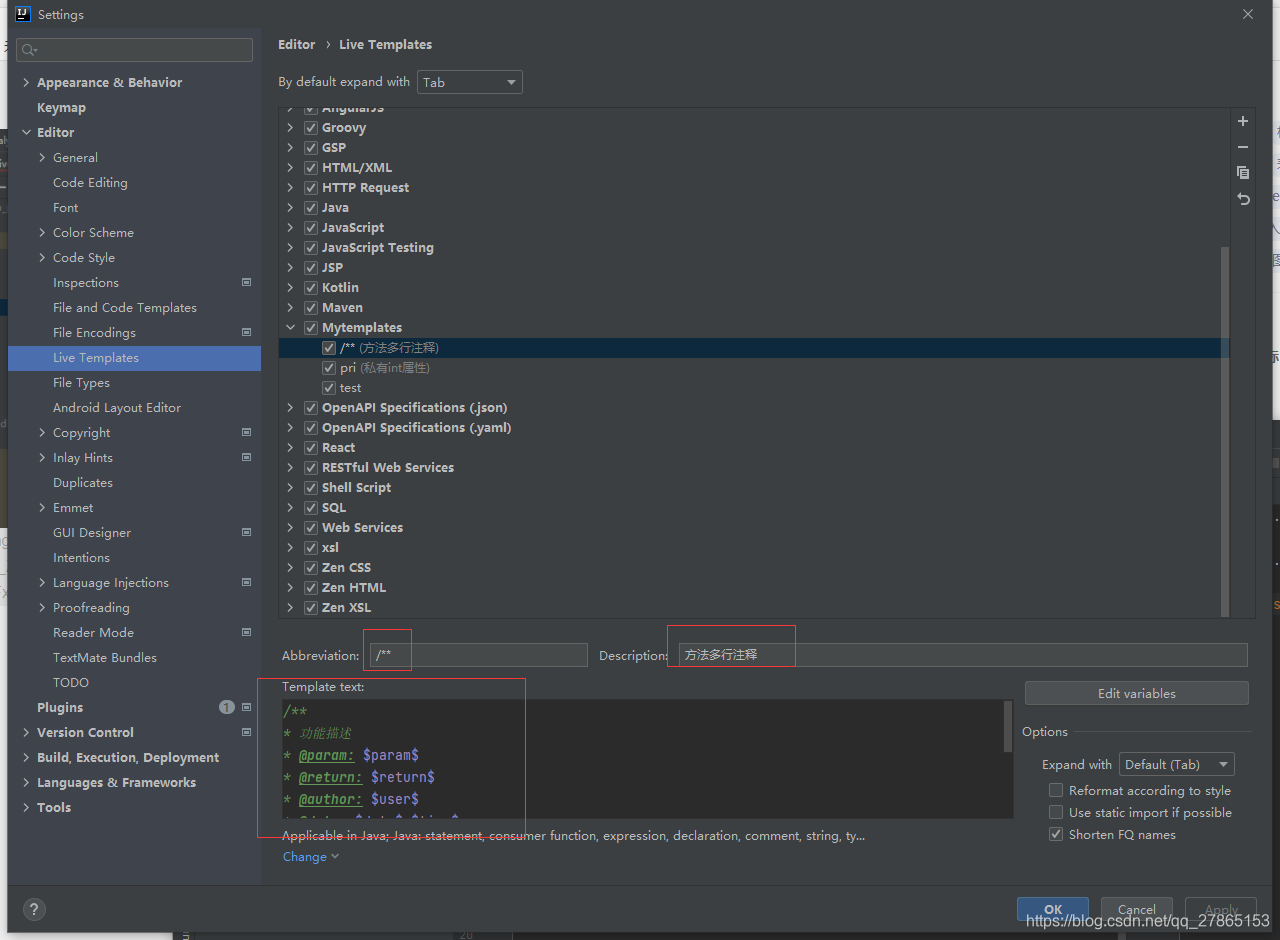Expand the Version Control settings section
The height and width of the screenshot is (940, 1280).
26,732
